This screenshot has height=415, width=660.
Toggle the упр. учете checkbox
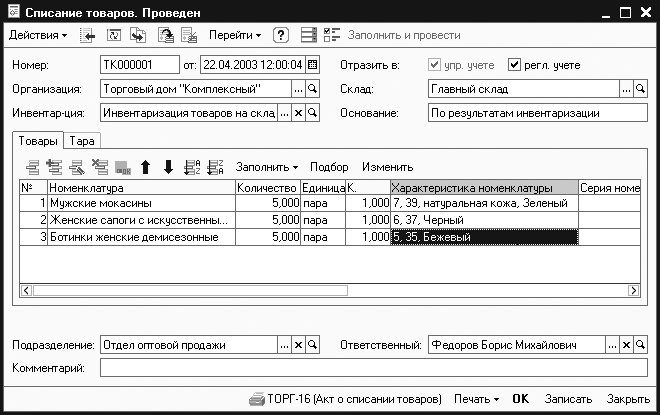(434, 66)
